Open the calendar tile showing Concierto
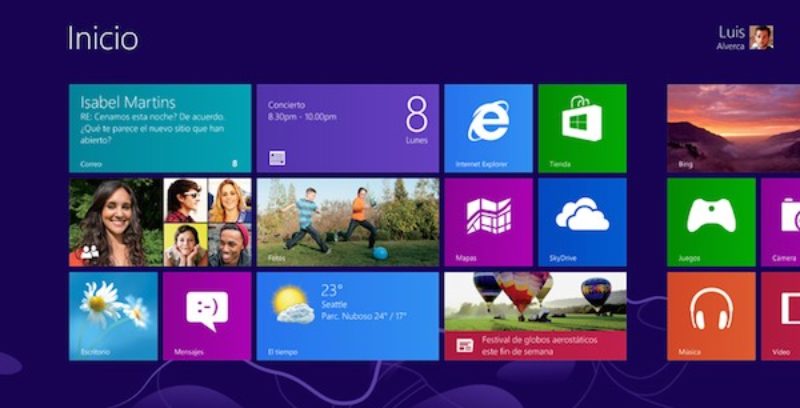 (347, 129)
